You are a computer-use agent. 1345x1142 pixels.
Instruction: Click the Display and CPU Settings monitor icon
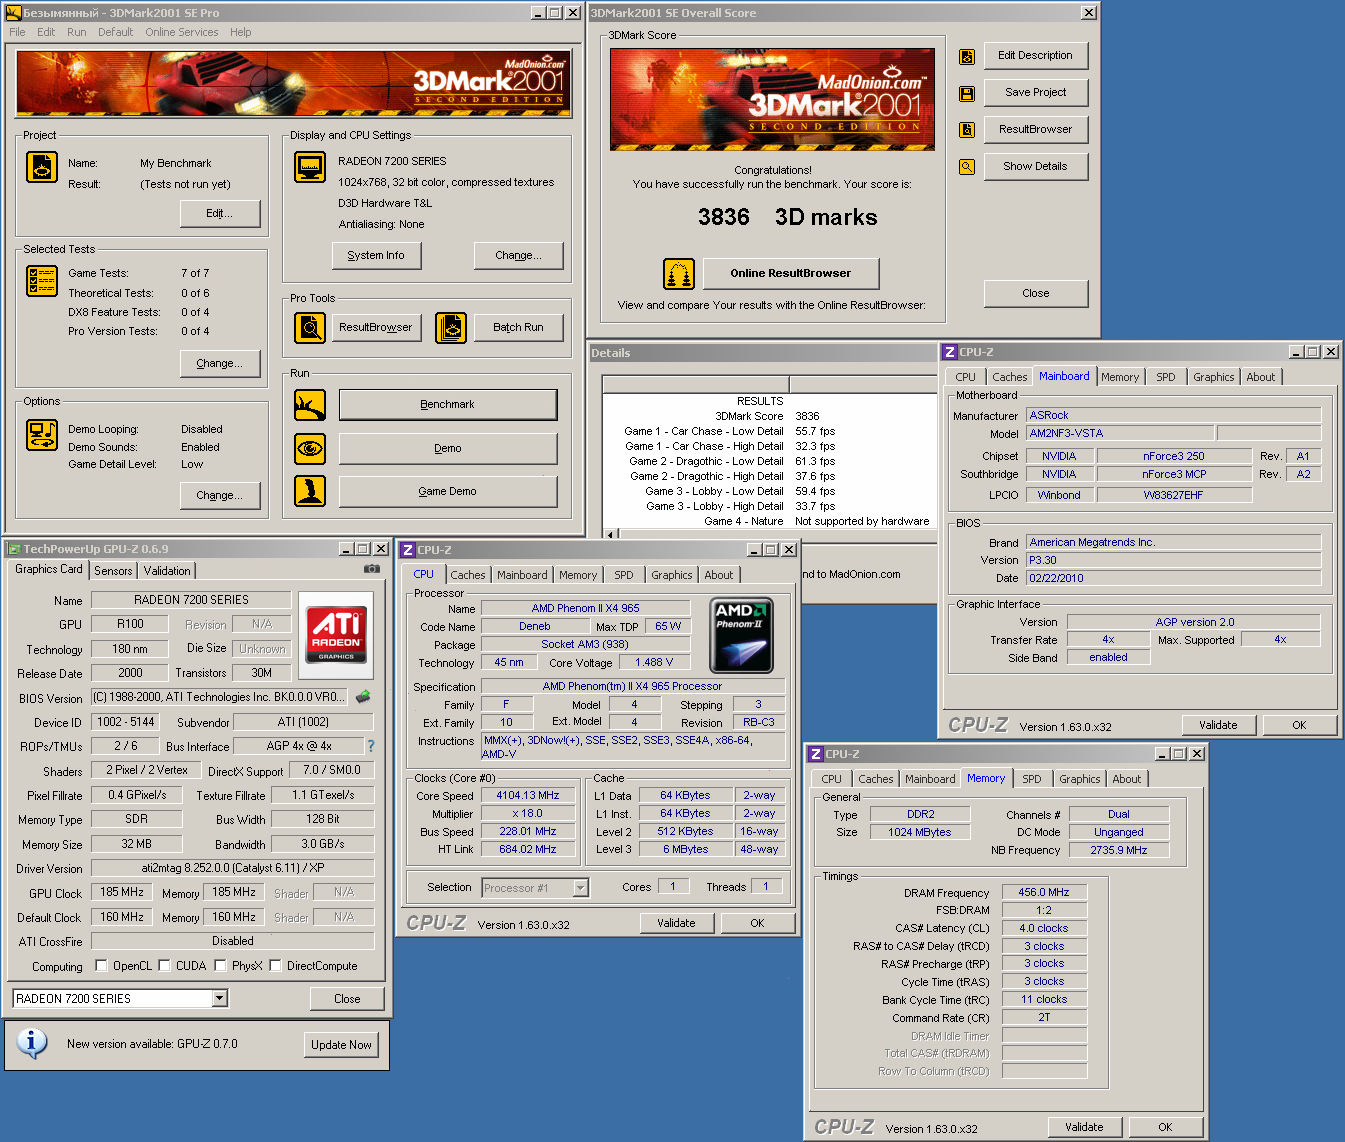pos(310,167)
